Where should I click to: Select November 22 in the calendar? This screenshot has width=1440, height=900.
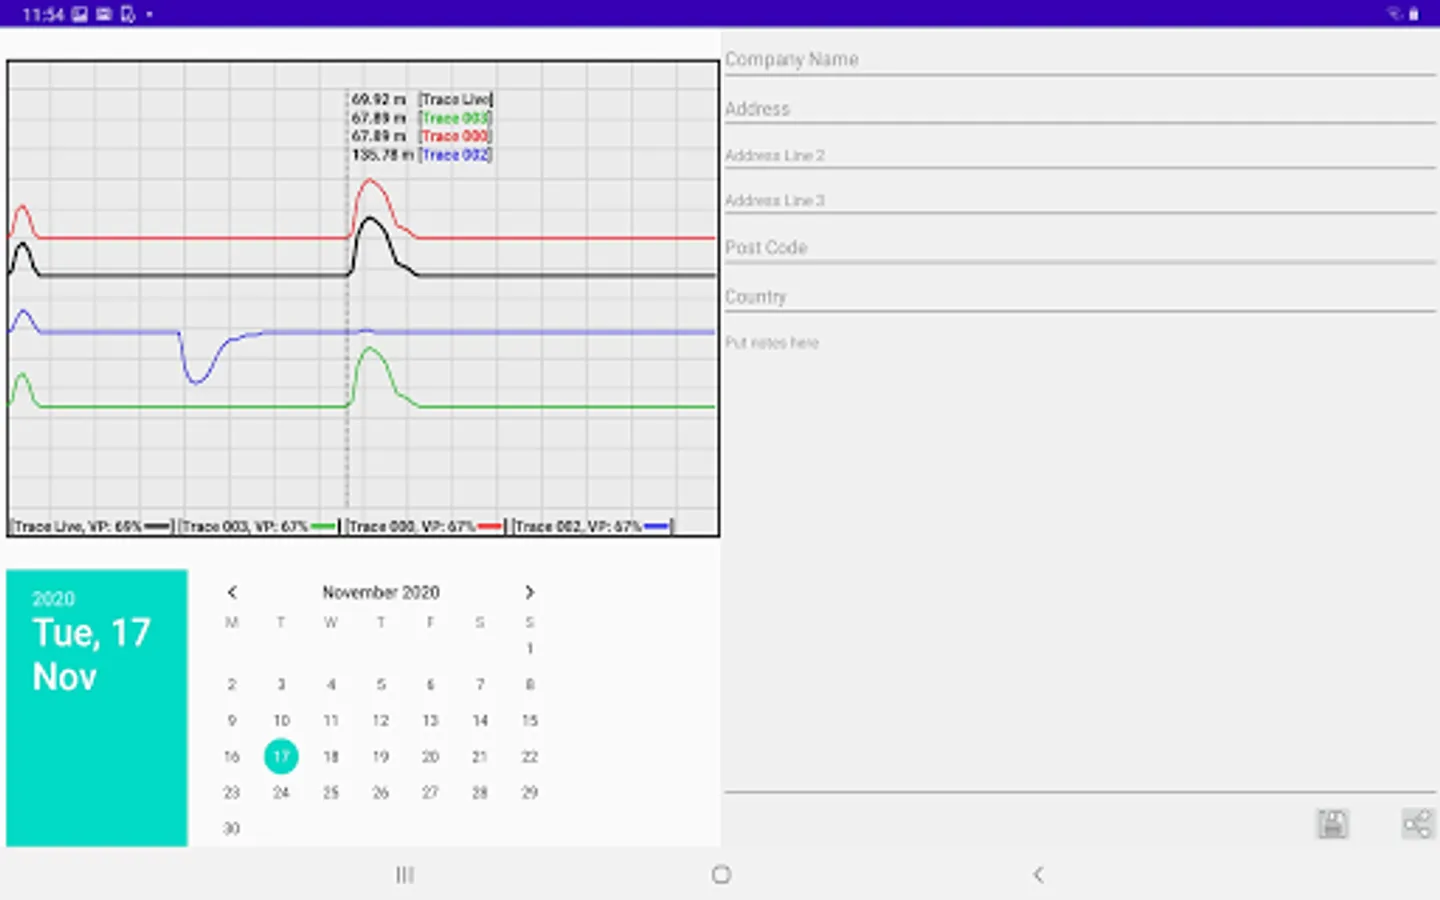click(529, 756)
